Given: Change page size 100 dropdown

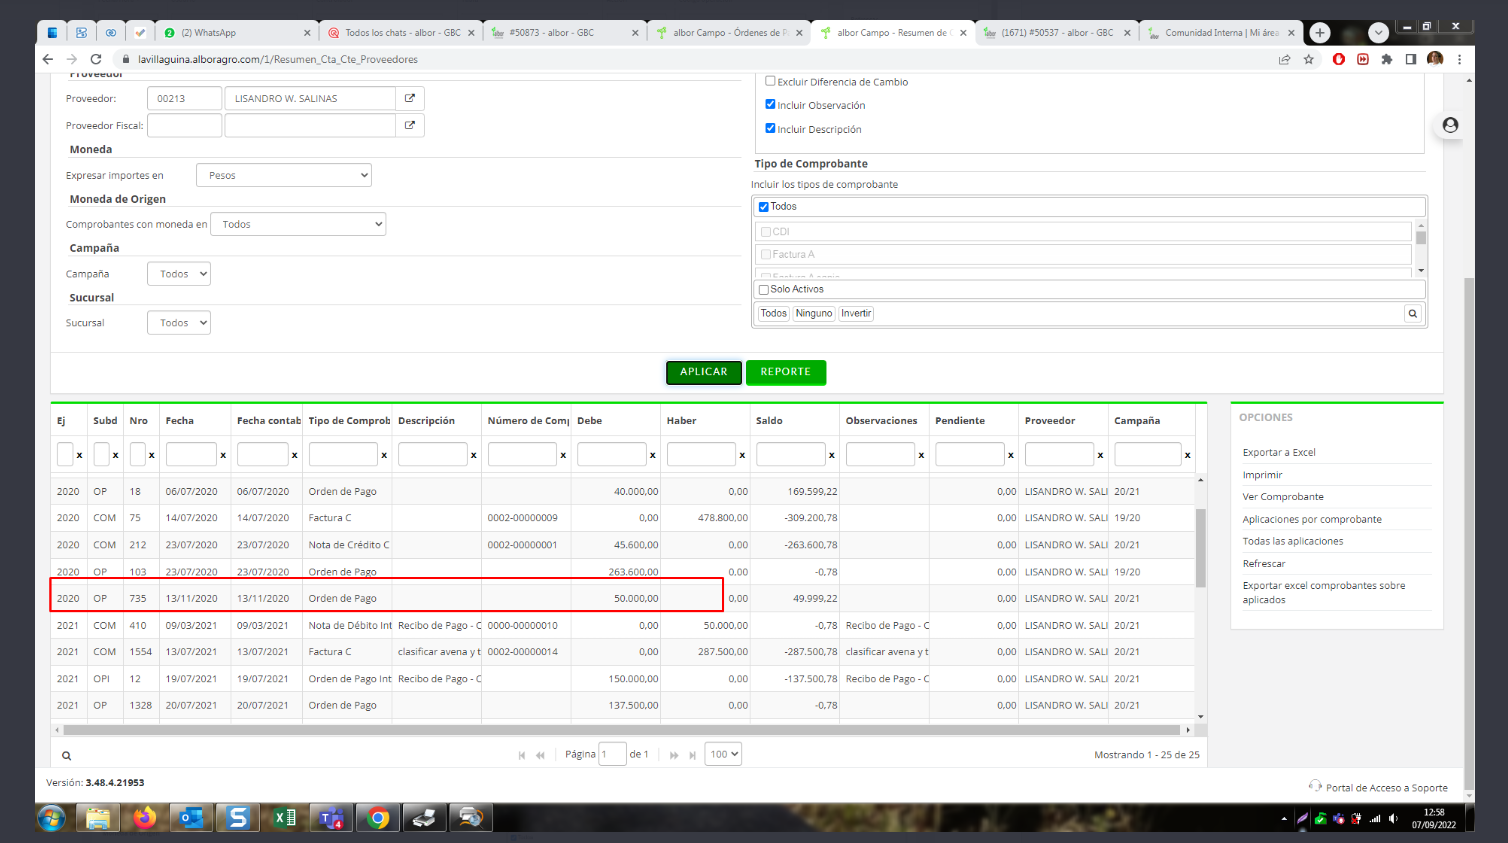Looking at the screenshot, I should [723, 754].
